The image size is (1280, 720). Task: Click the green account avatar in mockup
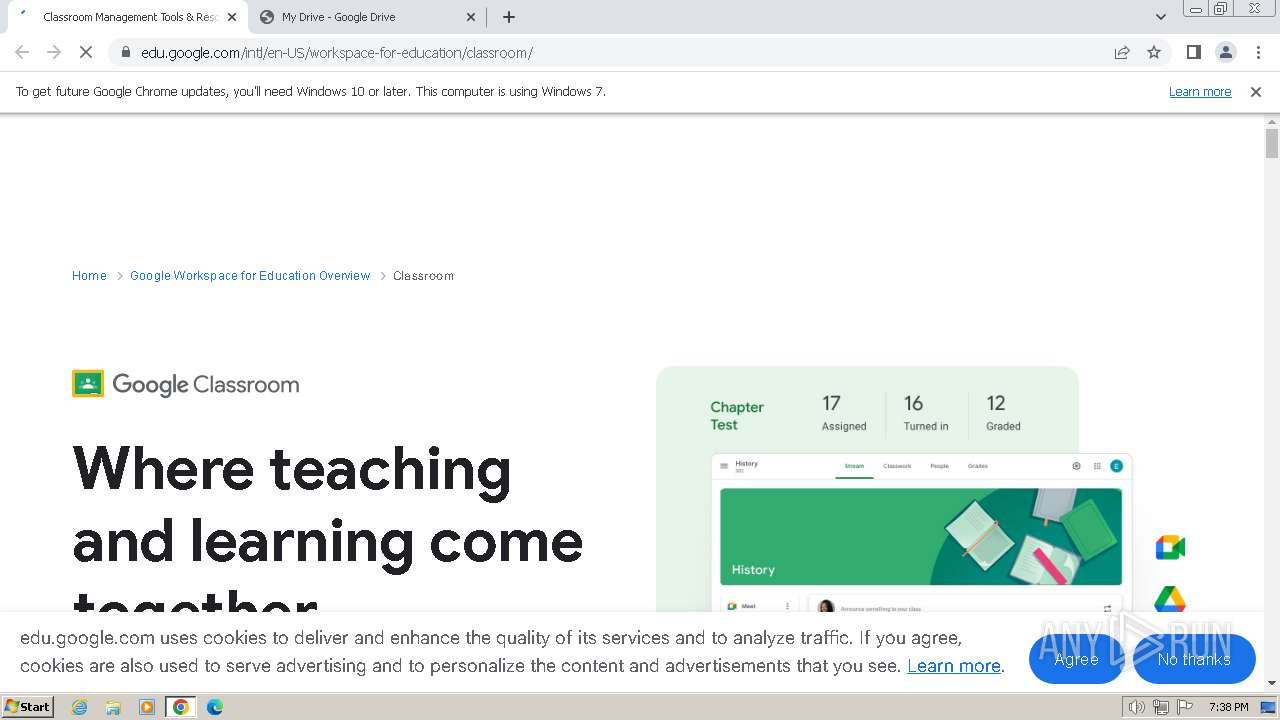[1116, 466]
